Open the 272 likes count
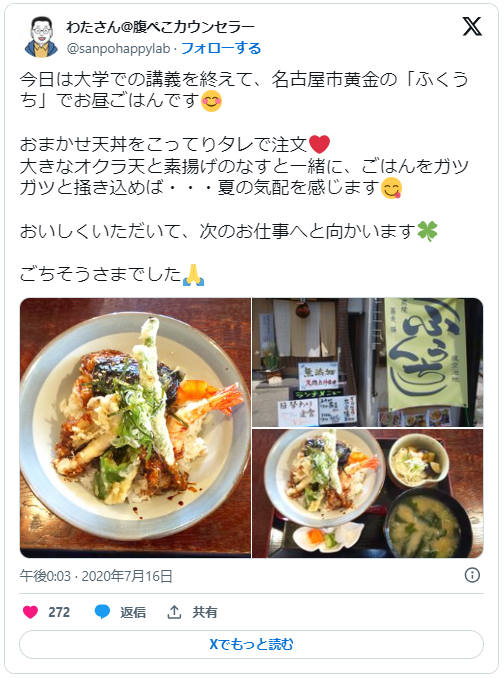The image size is (504, 678). coord(59,612)
